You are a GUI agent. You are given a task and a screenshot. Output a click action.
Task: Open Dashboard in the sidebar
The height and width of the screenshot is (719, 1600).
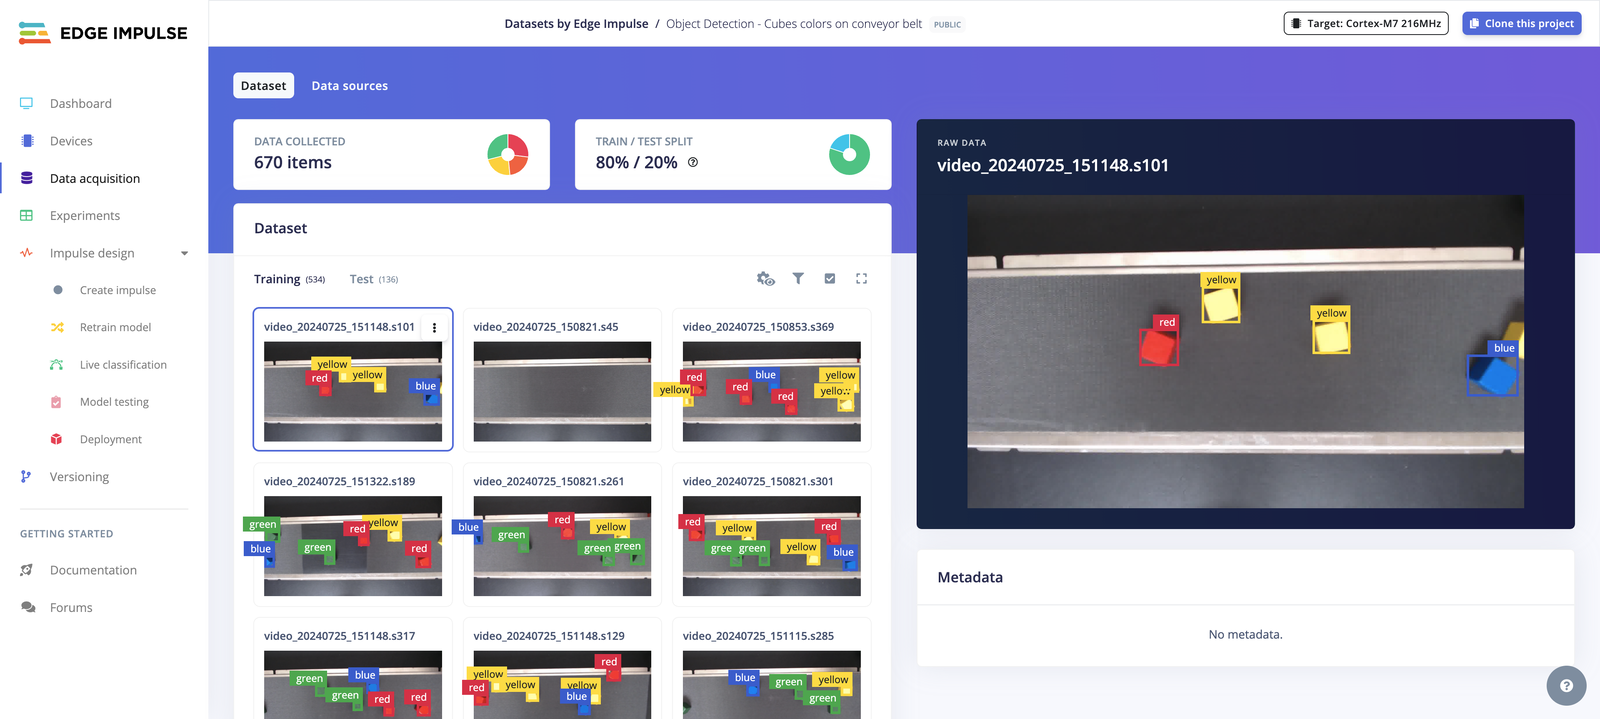tap(81, 103)
